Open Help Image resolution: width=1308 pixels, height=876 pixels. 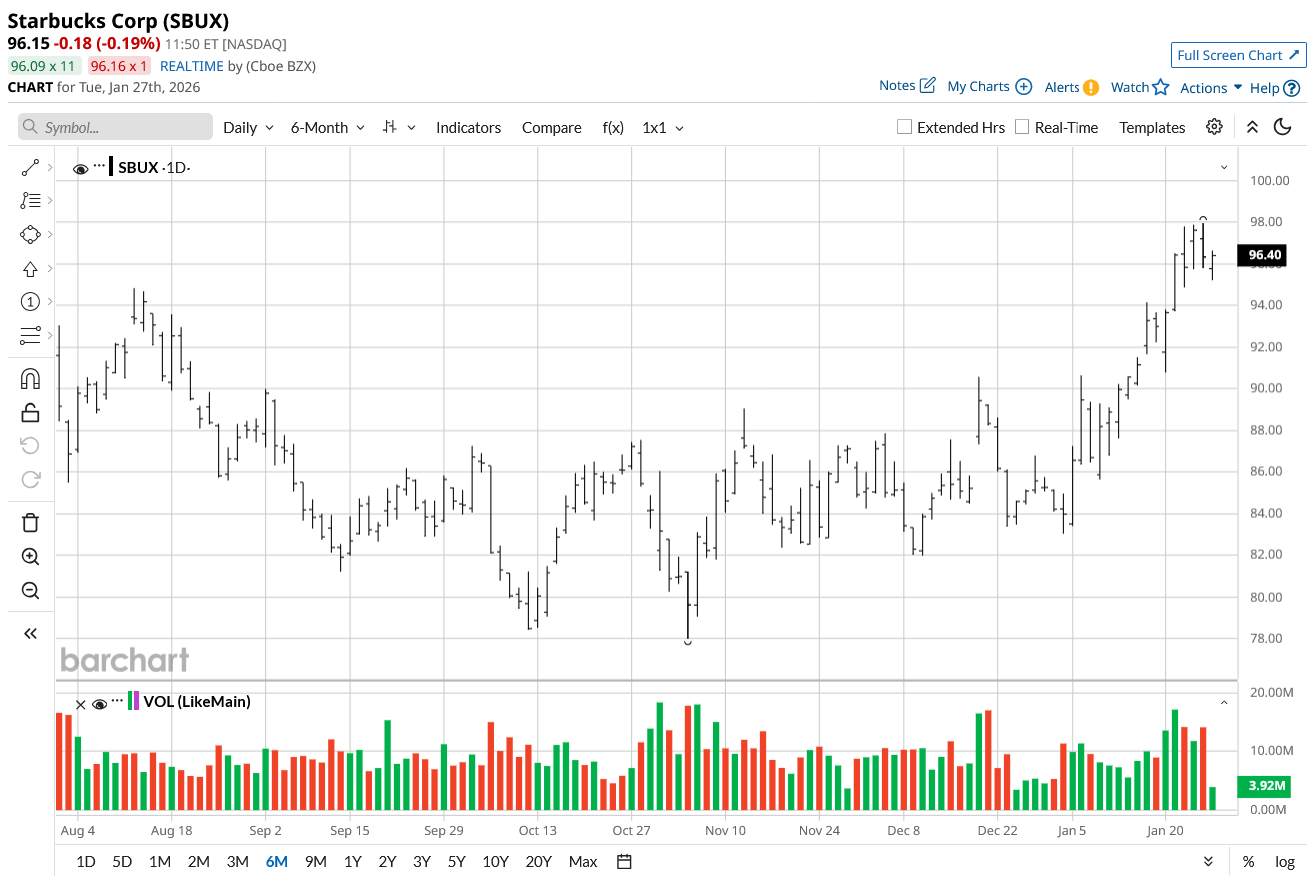coord(1275,88)
